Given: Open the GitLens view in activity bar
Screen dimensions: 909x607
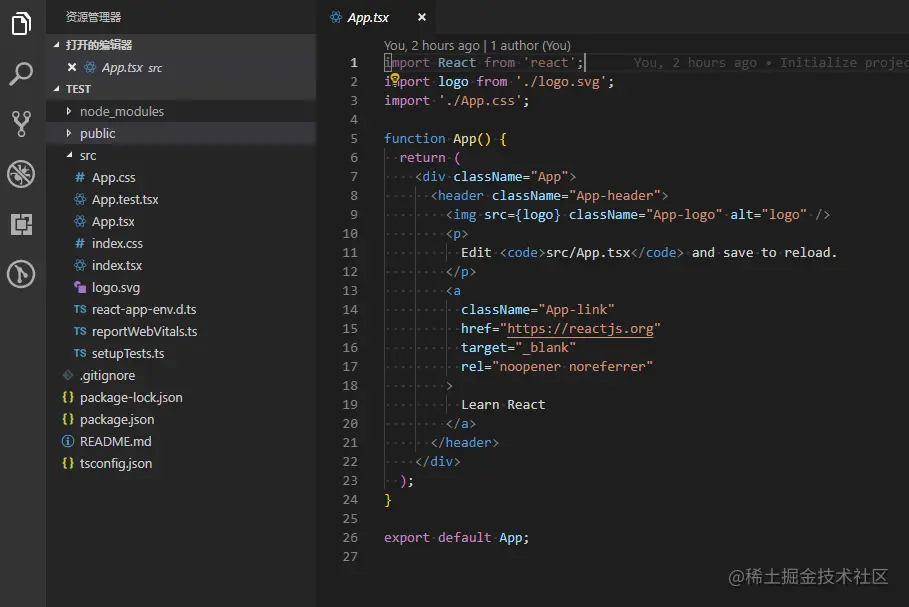Looking at the screenshot, I should coord(21,274).
